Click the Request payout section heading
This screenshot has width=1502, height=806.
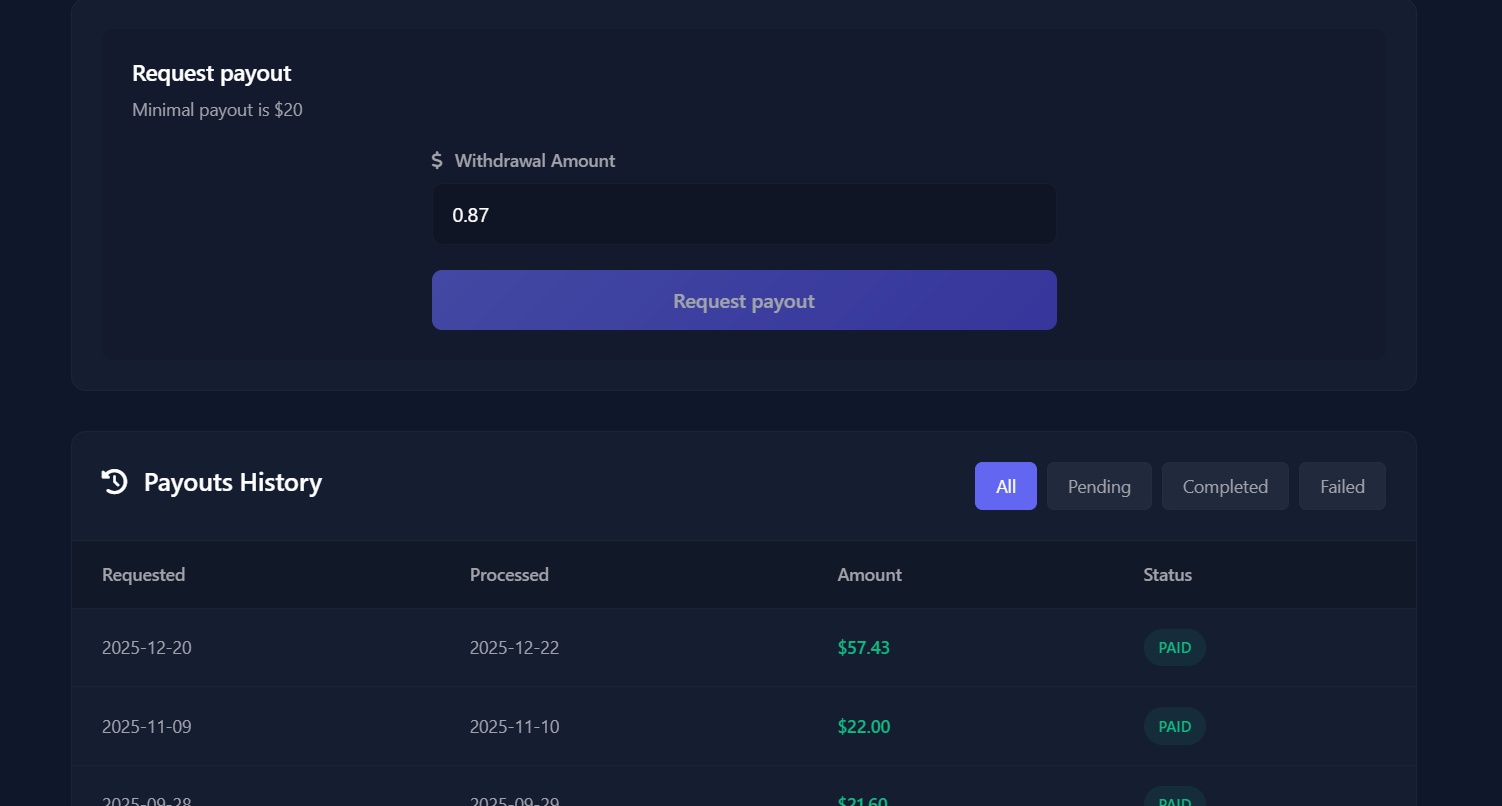pyautogui.click(x=211, y=73)
